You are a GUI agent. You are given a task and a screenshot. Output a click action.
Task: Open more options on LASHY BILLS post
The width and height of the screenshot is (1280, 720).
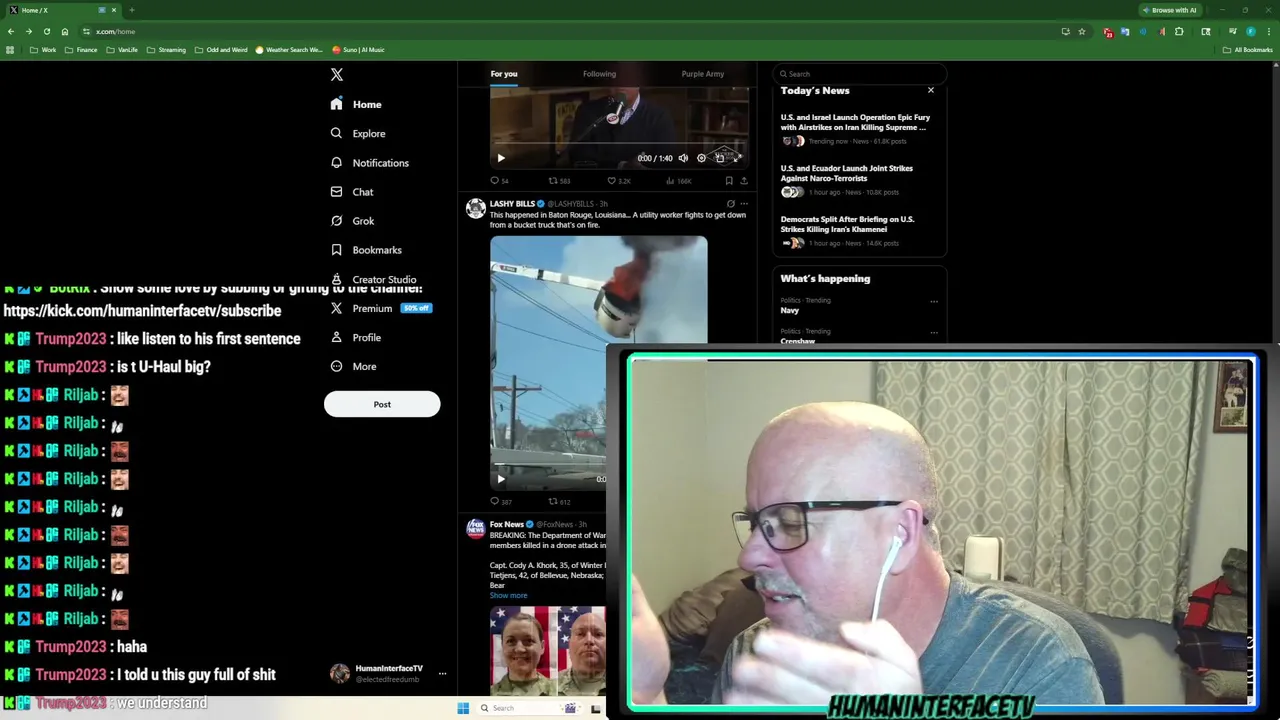tap(744, 204)
